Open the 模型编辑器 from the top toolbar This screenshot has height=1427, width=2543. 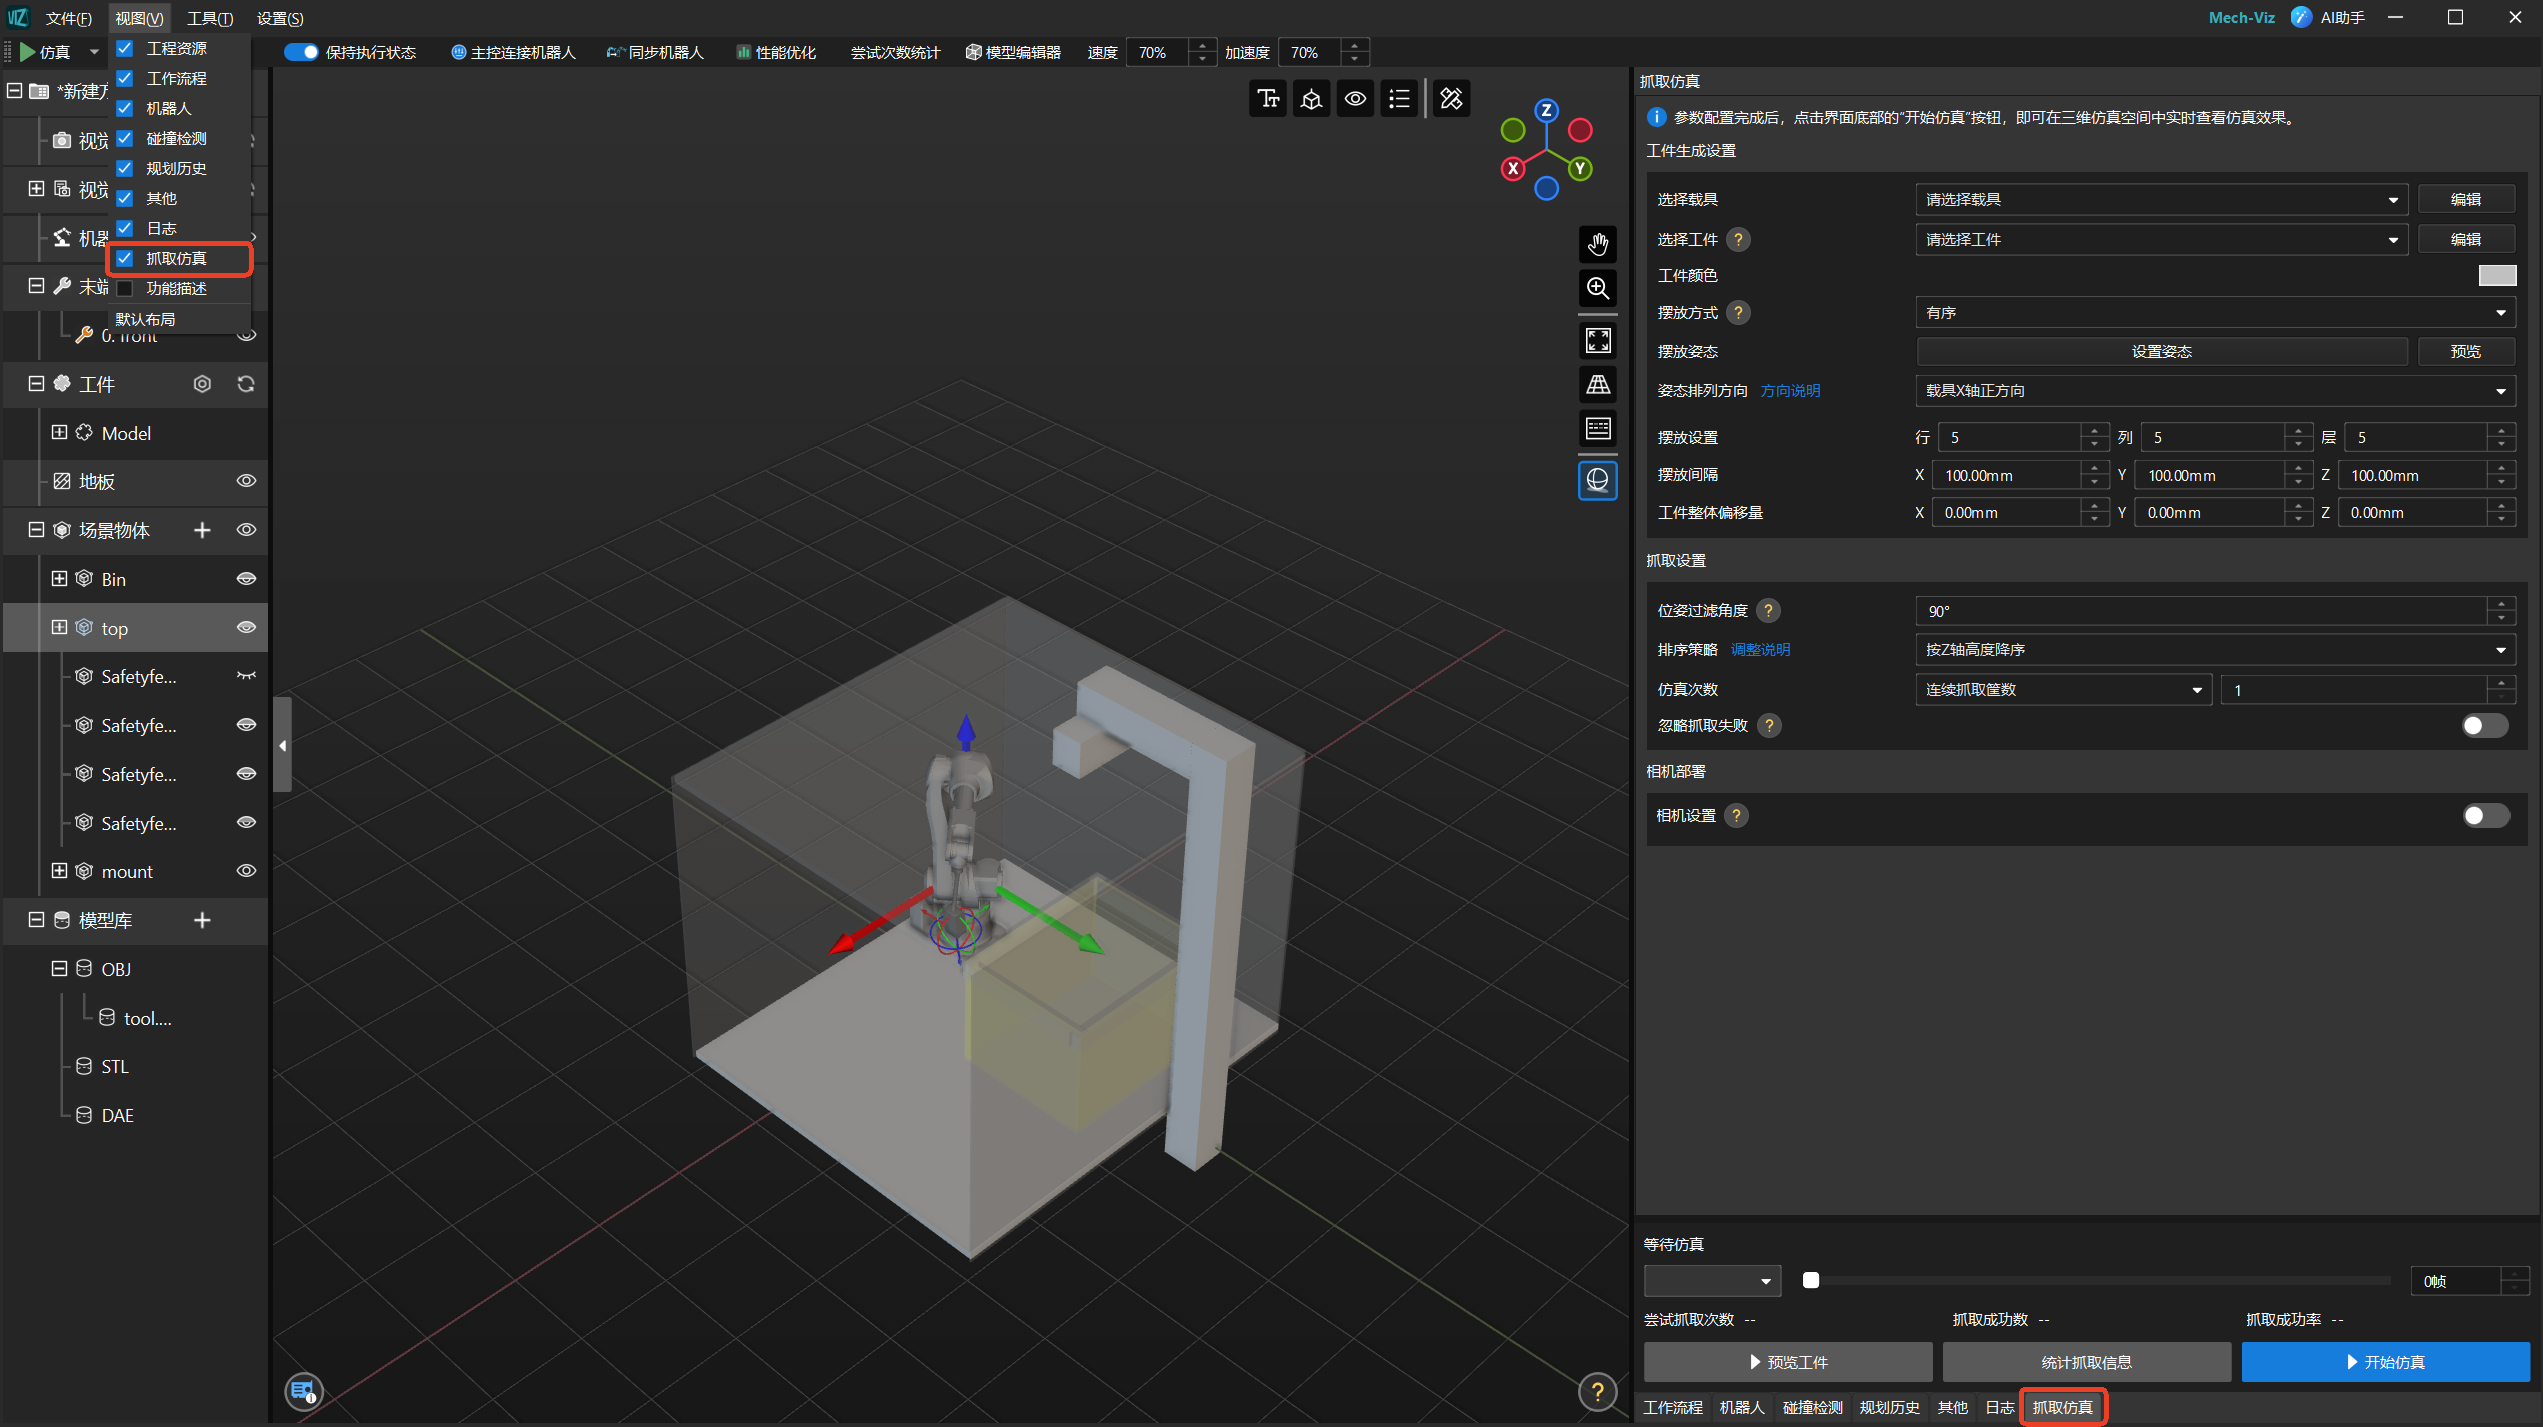(x=1013, y=52)
